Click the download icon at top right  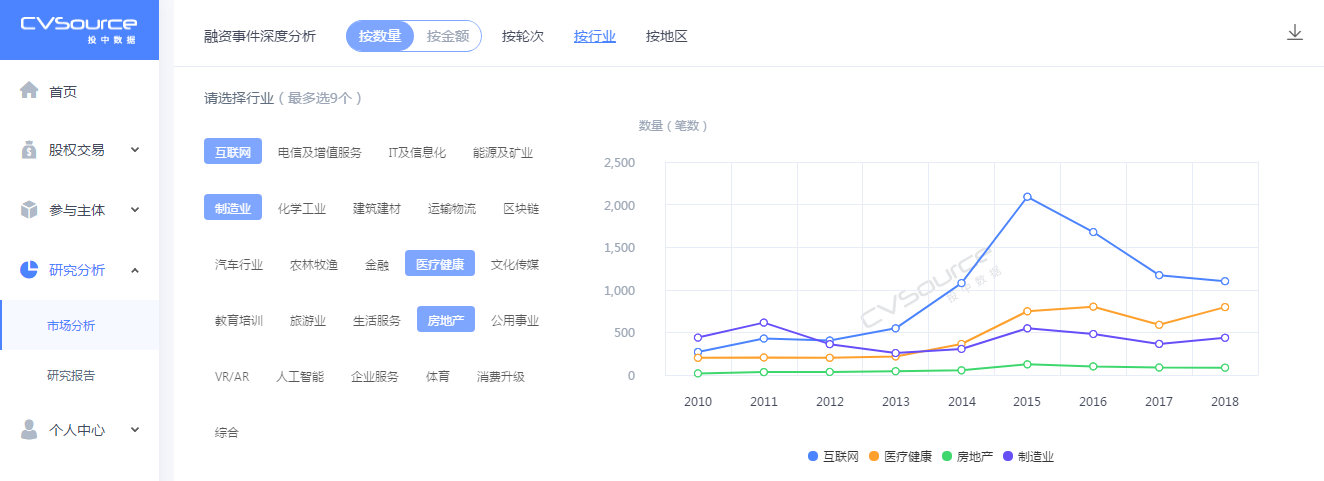click(x=1294, y=33)
